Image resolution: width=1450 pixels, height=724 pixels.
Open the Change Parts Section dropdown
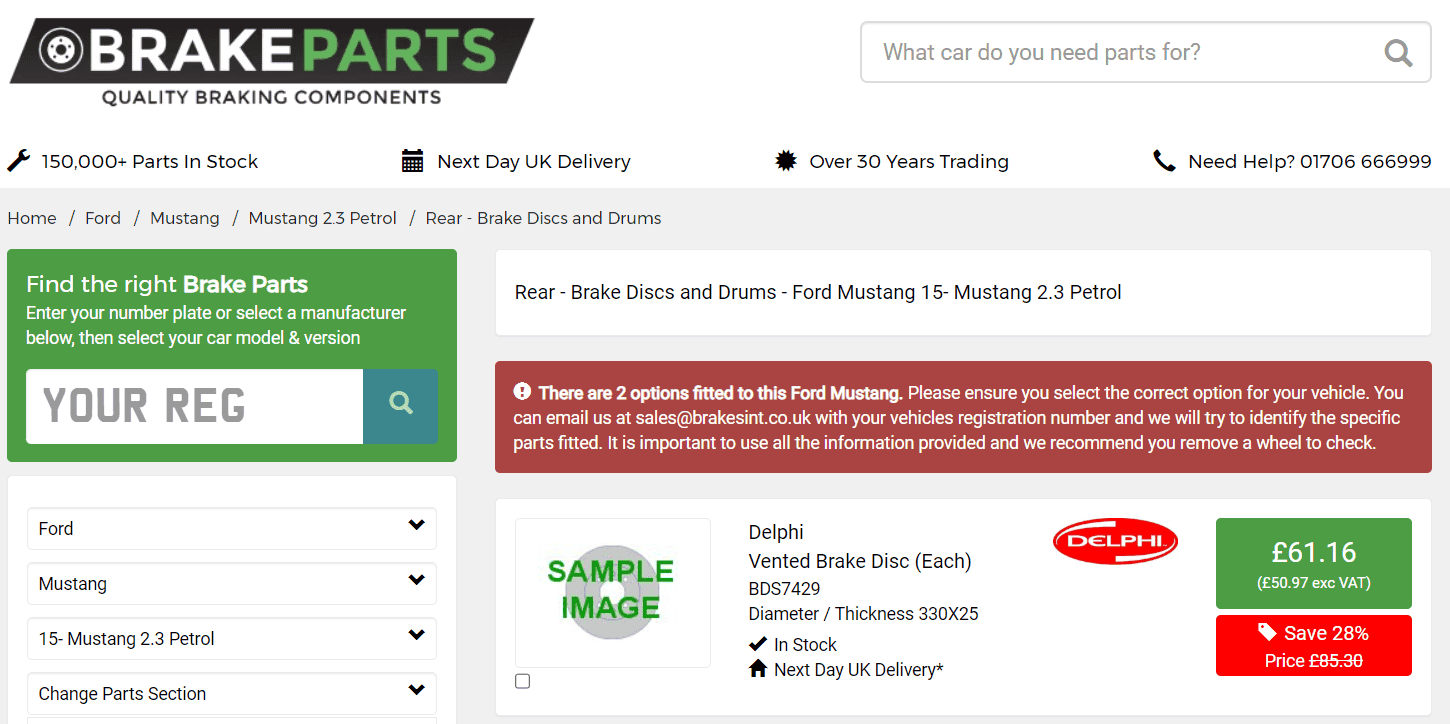232,693
